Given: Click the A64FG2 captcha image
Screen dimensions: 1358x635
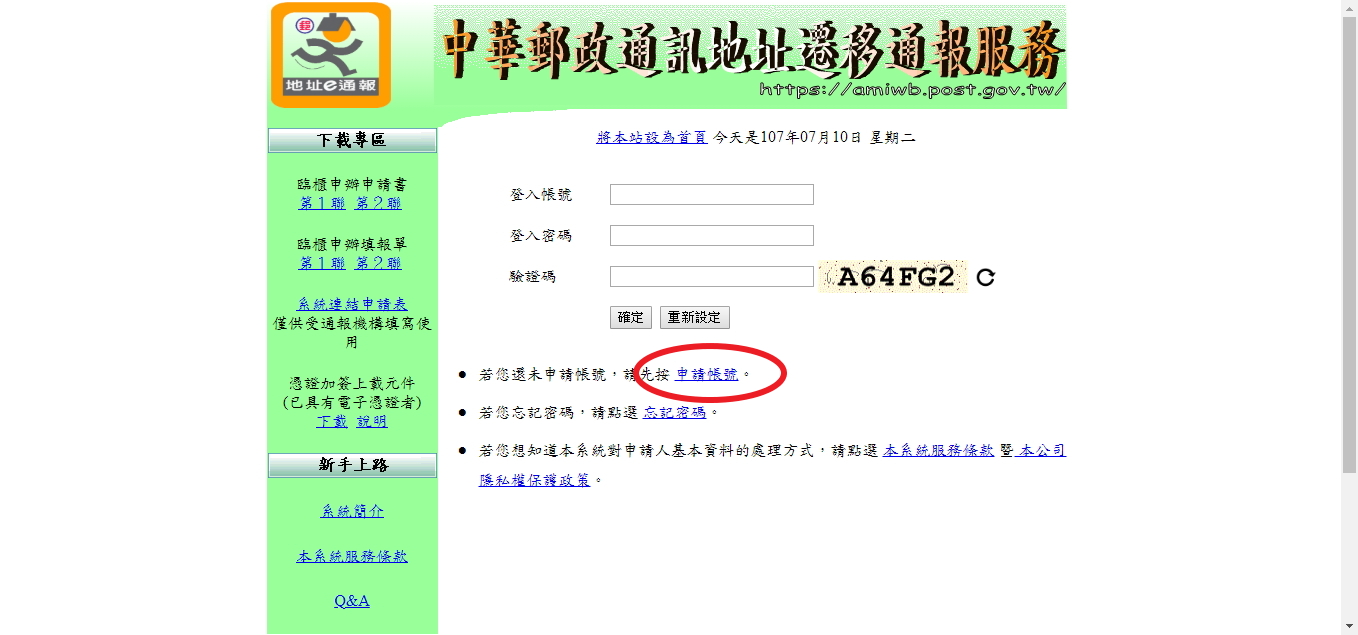Looking at the screenshot, I should click(x=893, y=277).
